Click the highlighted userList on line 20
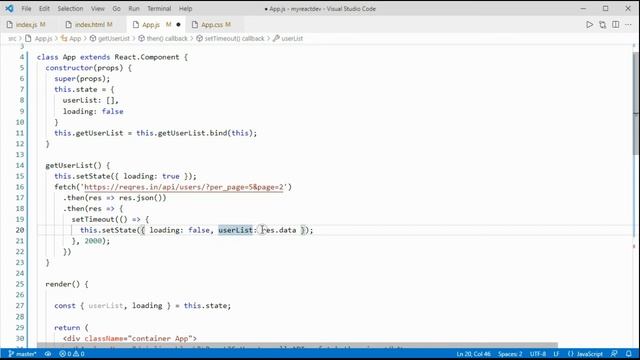The height and width of the screenshot is (360, 640). [236, 230]
